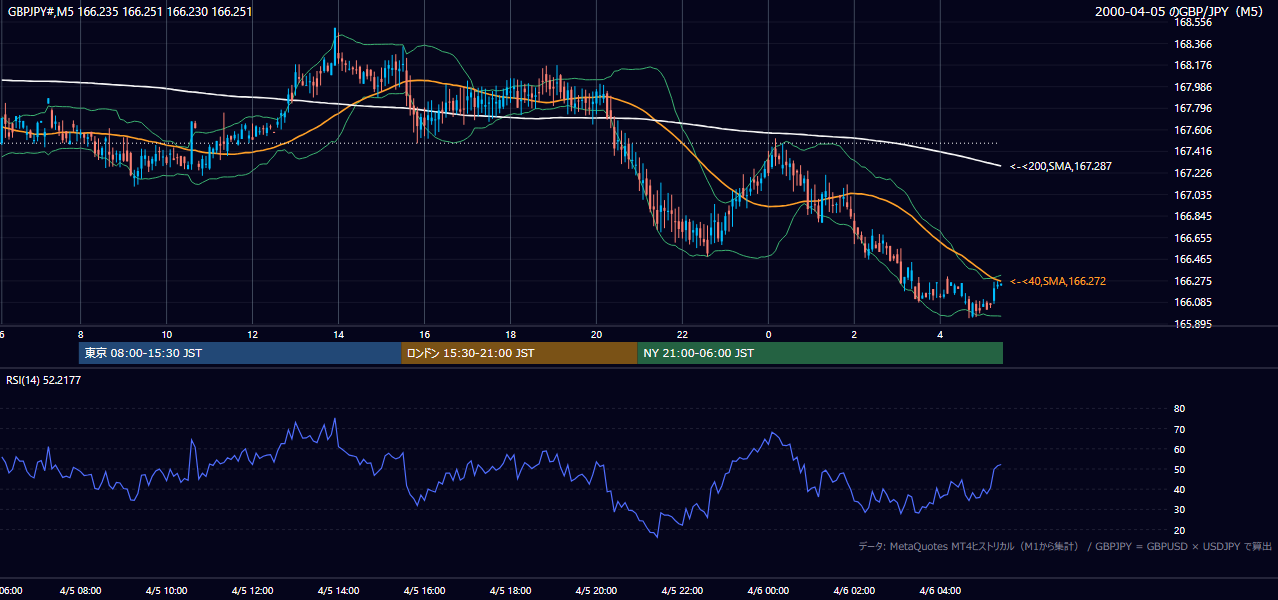Click the 4/6 00:00 time axis label

pyautogui.click(x=770, y=591)
